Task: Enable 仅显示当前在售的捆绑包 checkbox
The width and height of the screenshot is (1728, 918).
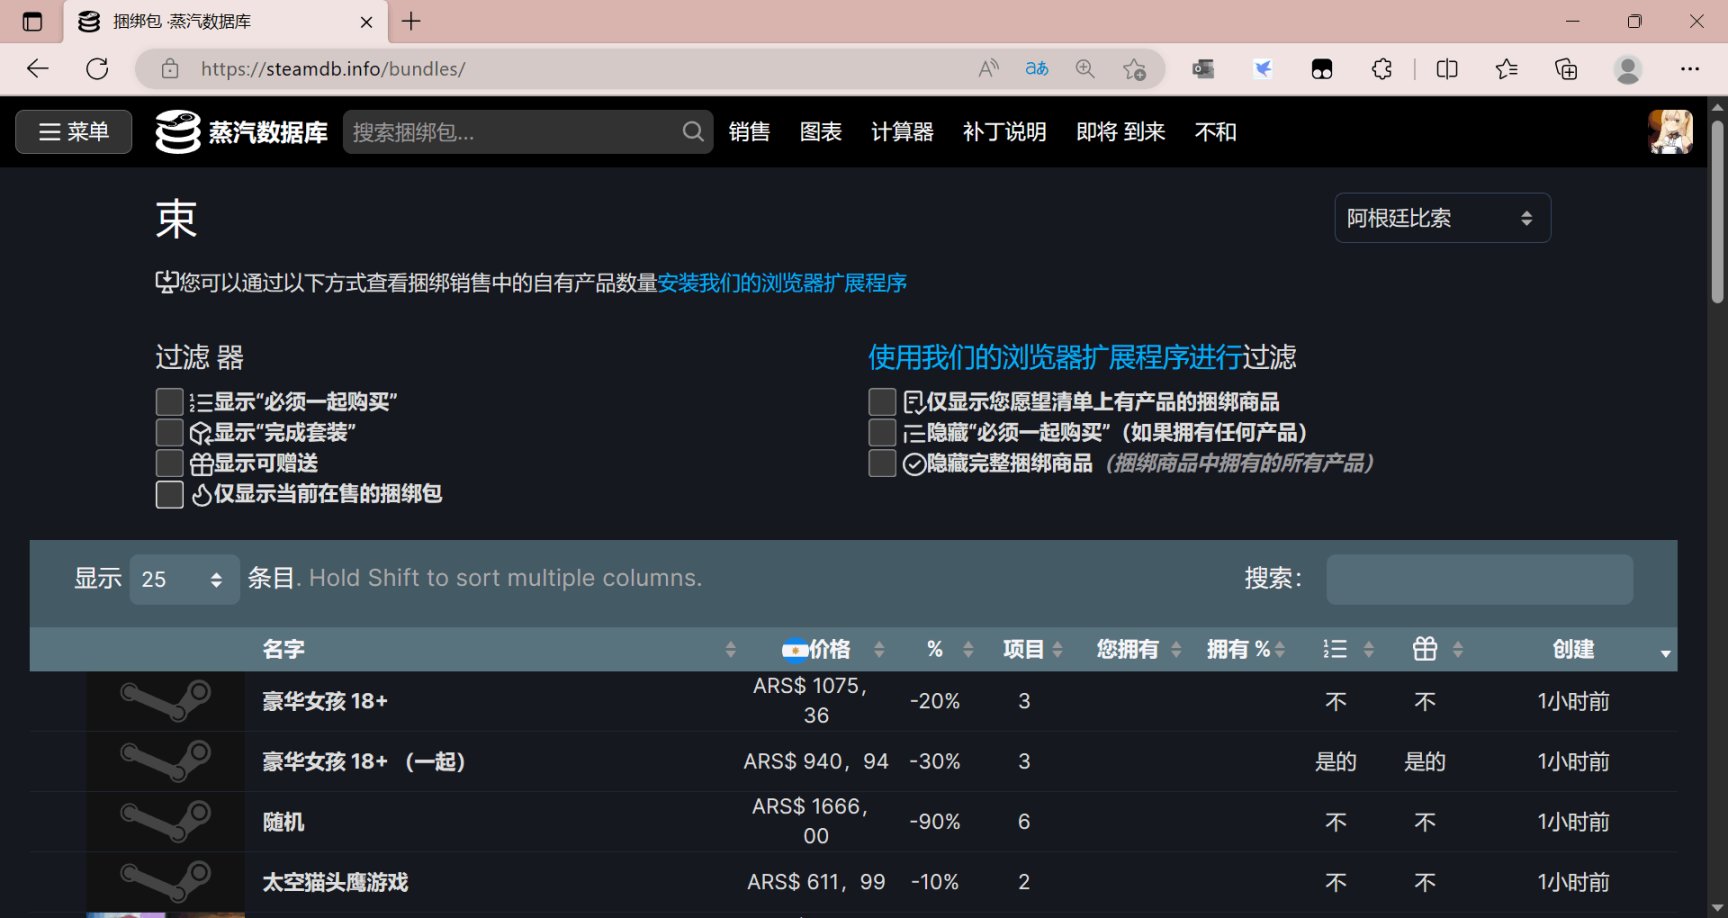Action: [170, 494]
